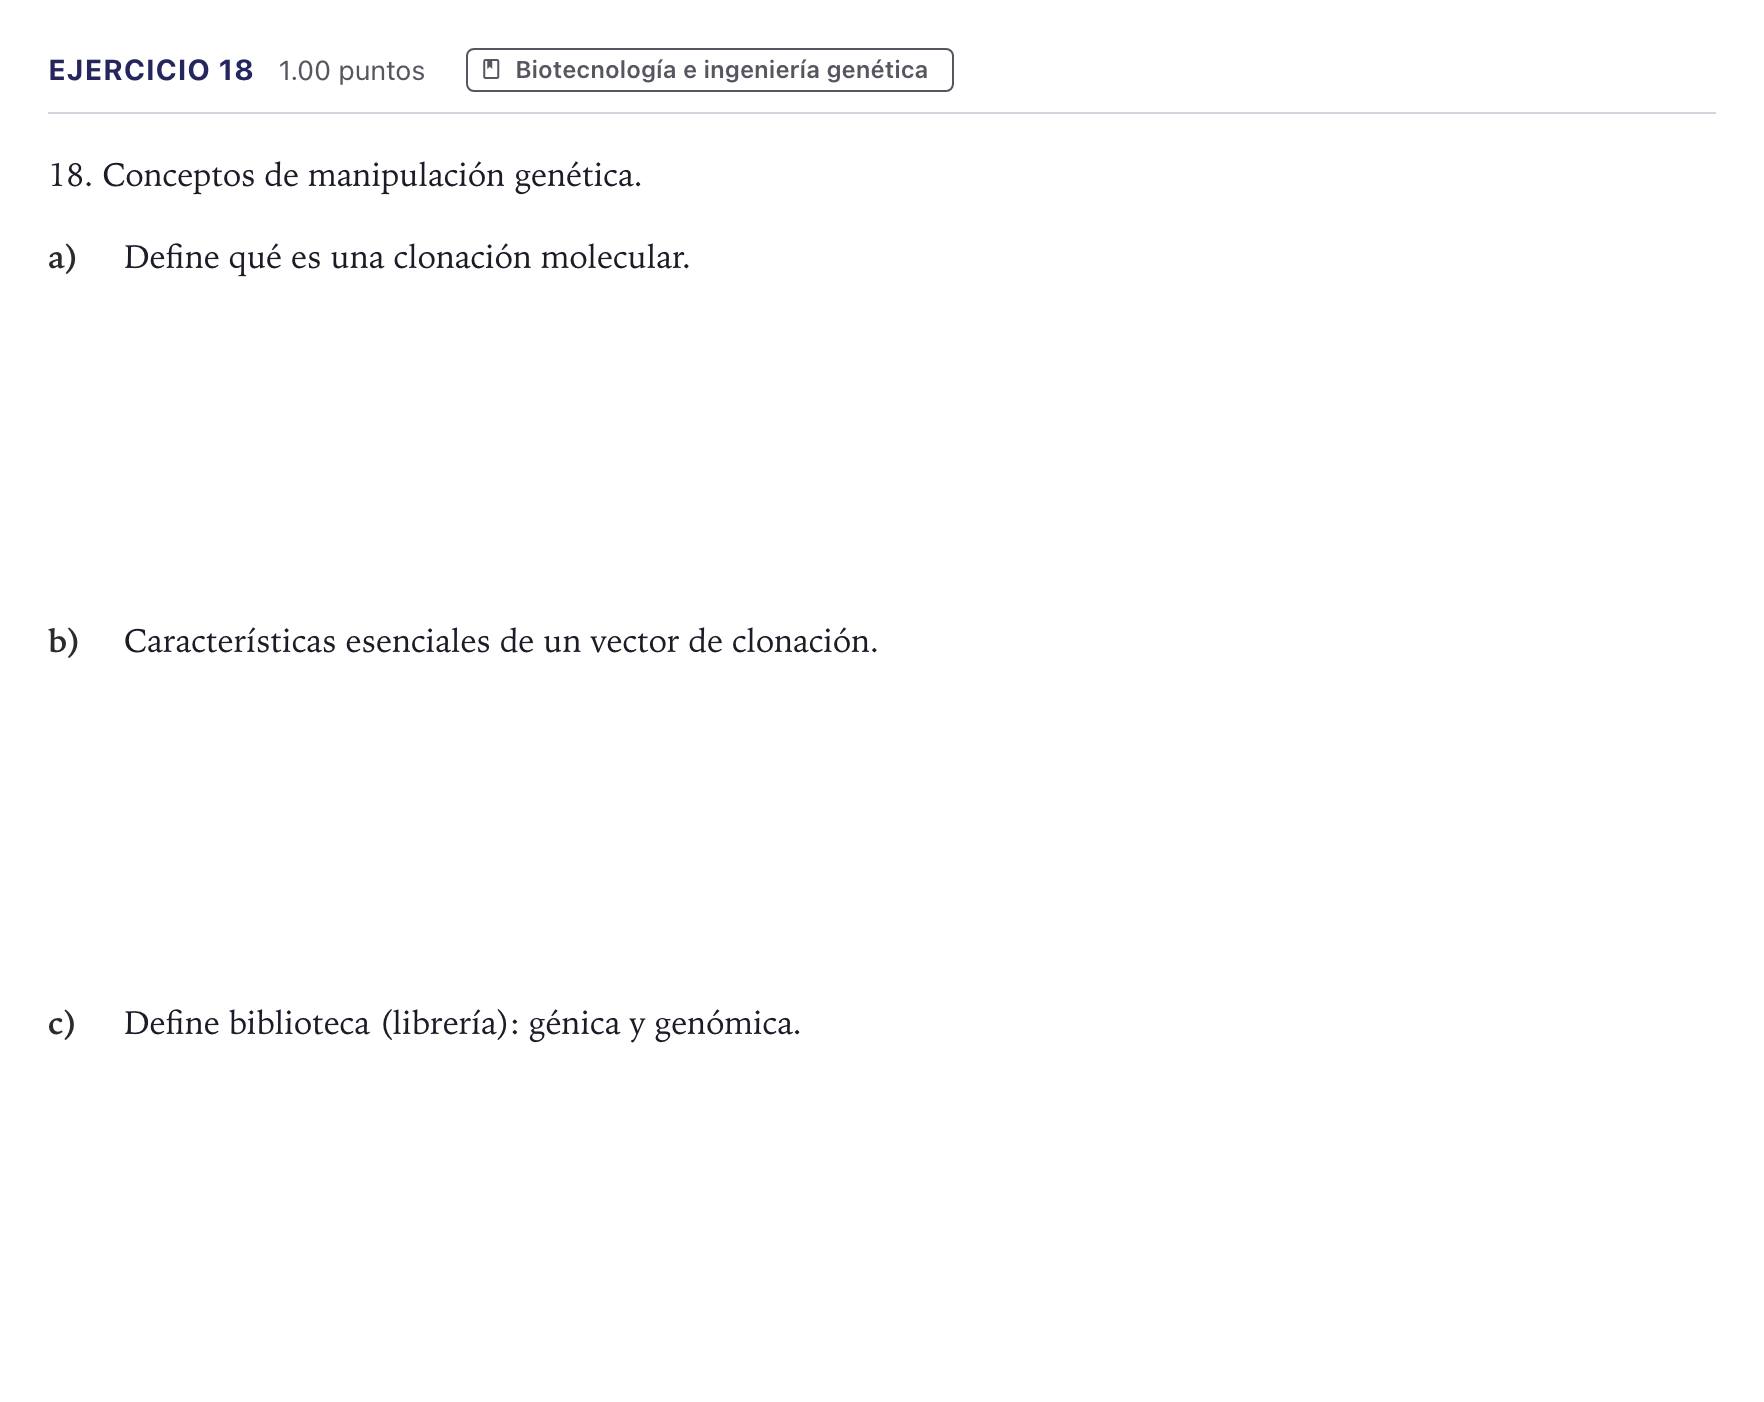Click the bookmark icon inside the topic tag

tap(491, 70)
